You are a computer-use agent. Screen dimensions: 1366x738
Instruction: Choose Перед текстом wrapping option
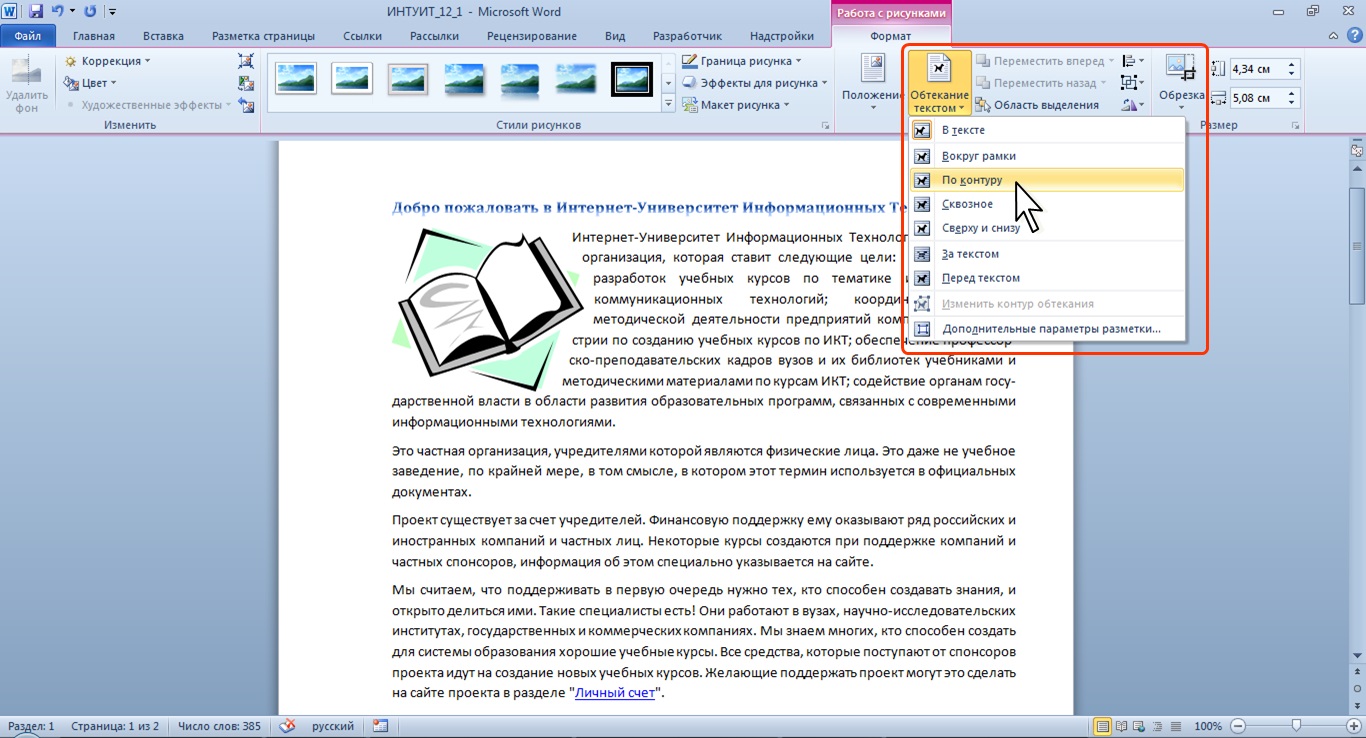[x=1046, y=278]
